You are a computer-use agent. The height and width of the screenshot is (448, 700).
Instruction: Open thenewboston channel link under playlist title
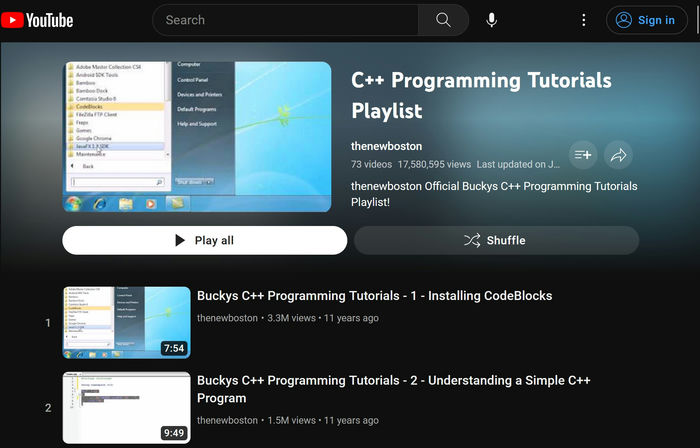386,146
